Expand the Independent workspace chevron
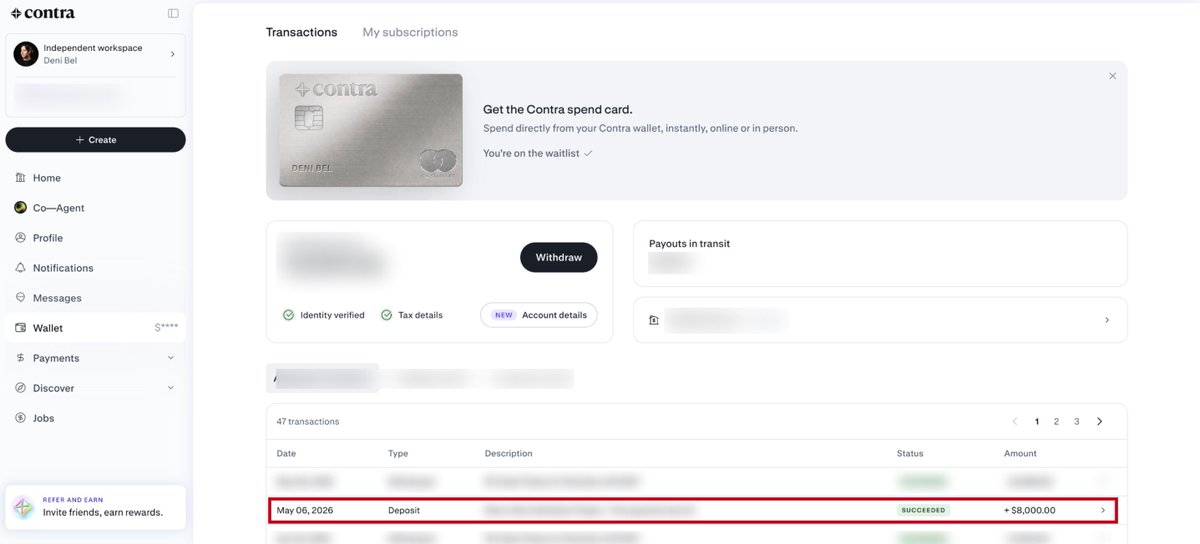 pyautogui.click(x=172, y=54)
